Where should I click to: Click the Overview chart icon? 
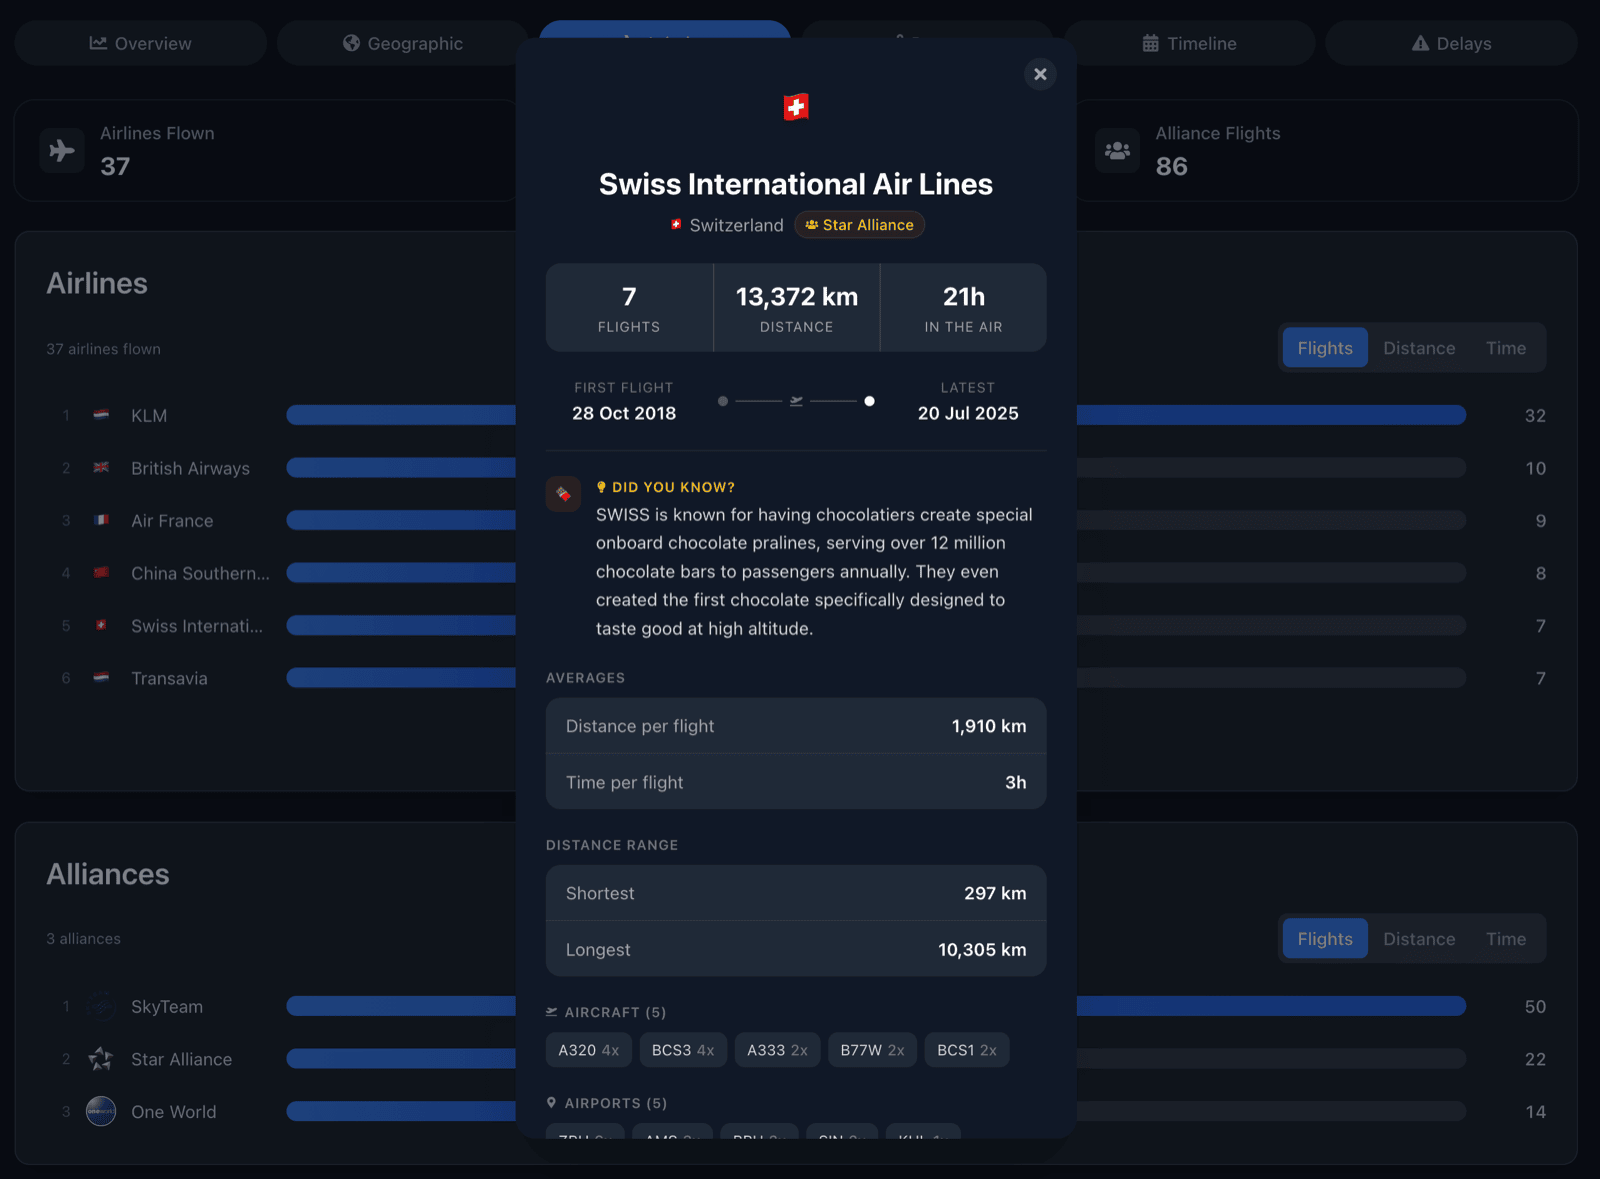[98, 43]
